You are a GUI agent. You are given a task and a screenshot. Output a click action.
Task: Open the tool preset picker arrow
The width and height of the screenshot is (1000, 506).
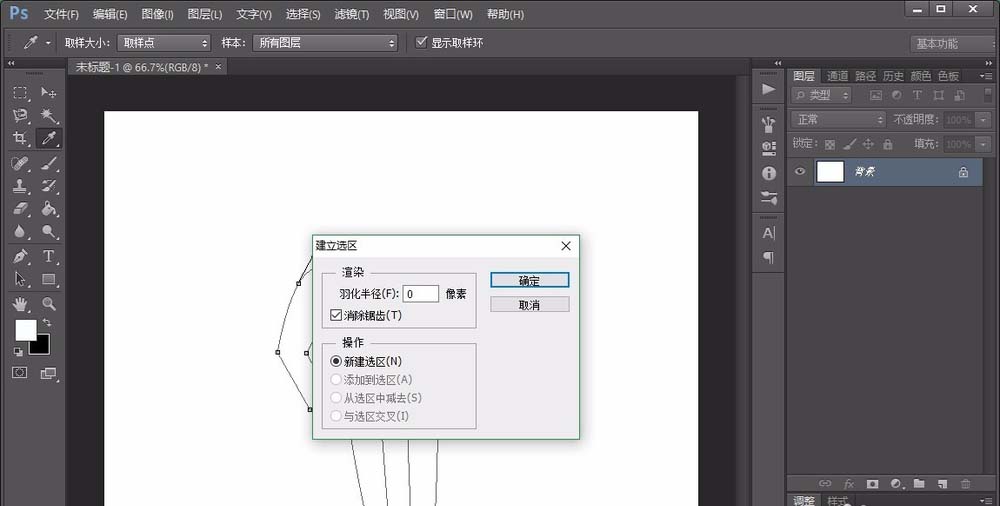click(48, 43)
